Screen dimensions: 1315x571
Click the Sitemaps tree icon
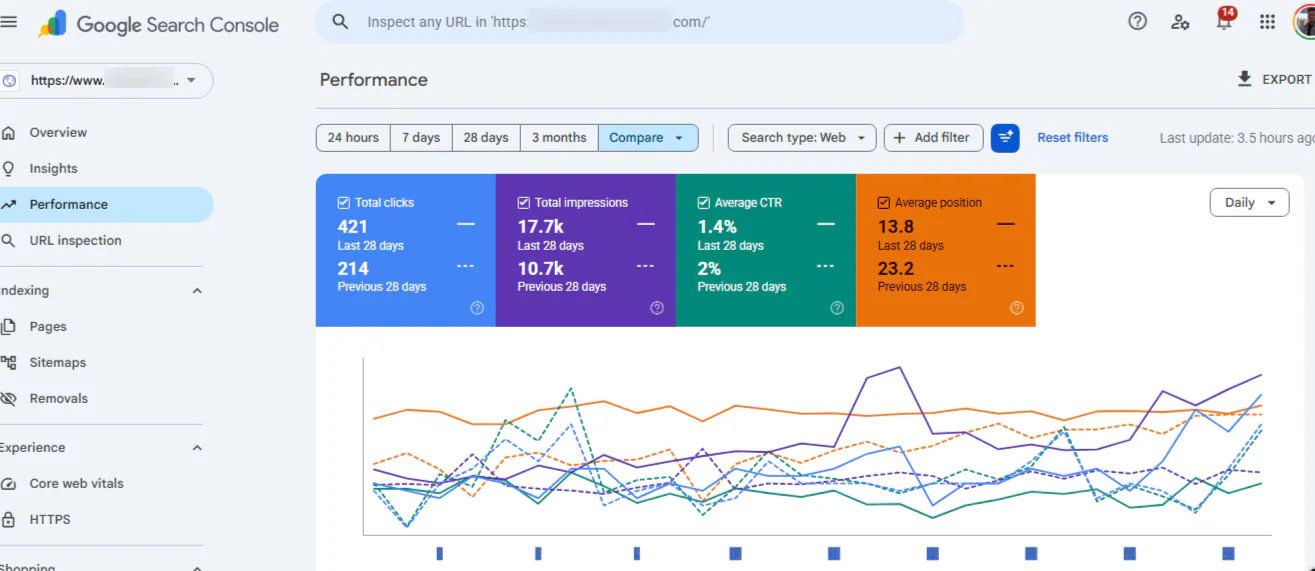(x=9, y=362)
